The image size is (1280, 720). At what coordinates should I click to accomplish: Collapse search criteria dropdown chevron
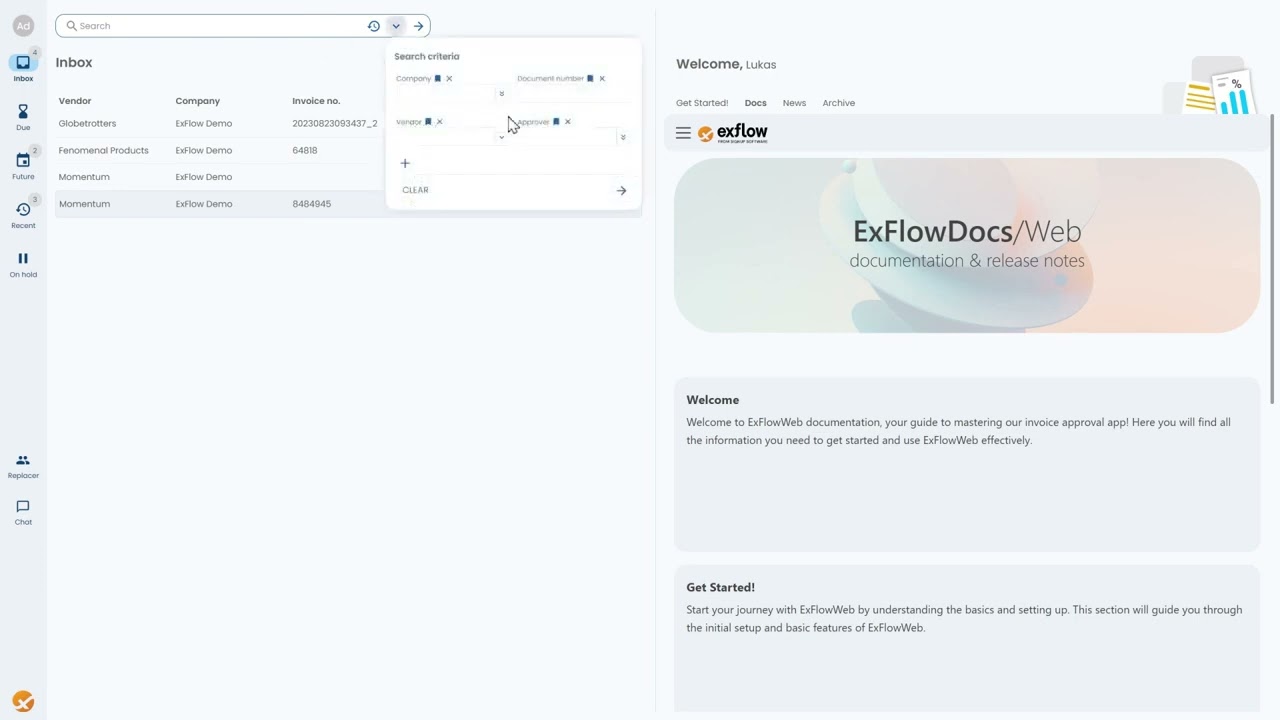pyautogui.click(x=396, y=26)
